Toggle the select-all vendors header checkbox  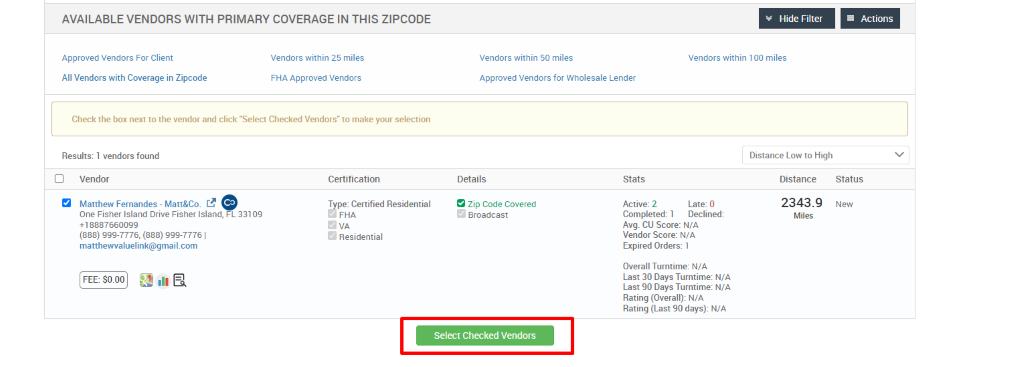[59, 179]
